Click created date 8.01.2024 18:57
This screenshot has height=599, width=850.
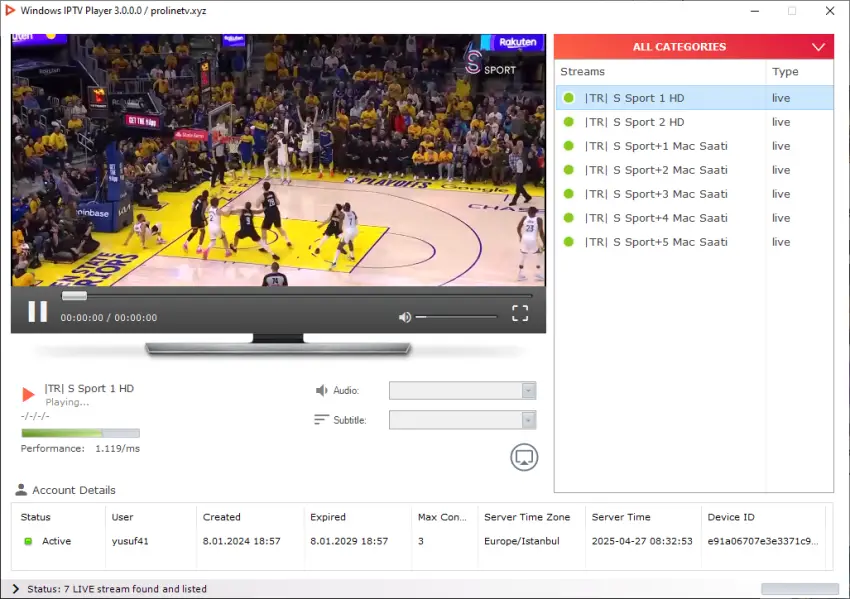[x=242, y=541]
